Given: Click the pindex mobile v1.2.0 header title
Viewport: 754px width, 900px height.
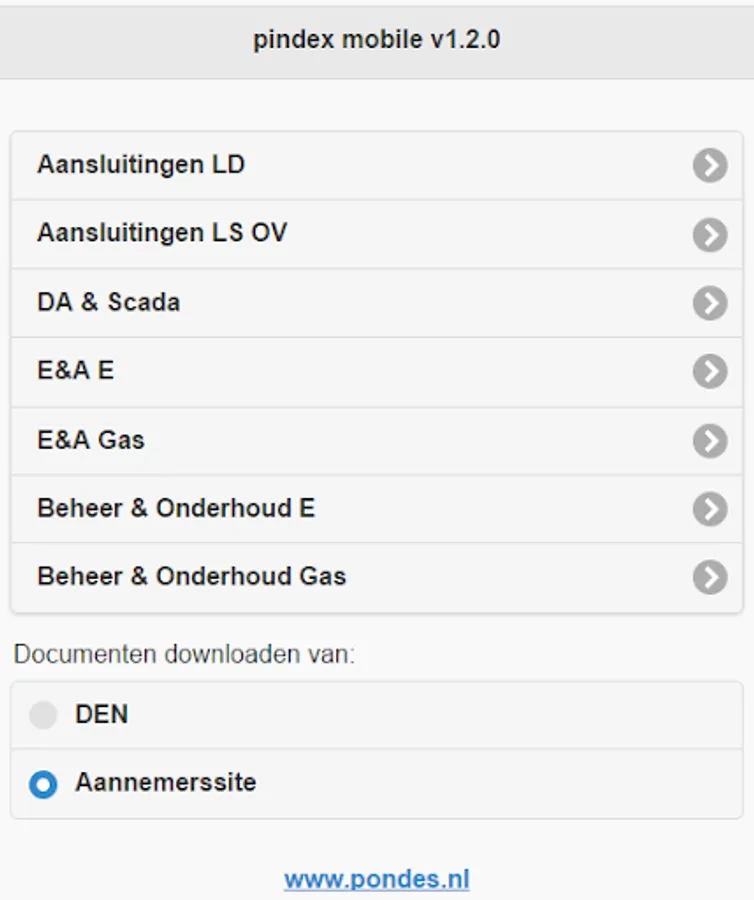Looking at the screenshot, I should [377, 40].
